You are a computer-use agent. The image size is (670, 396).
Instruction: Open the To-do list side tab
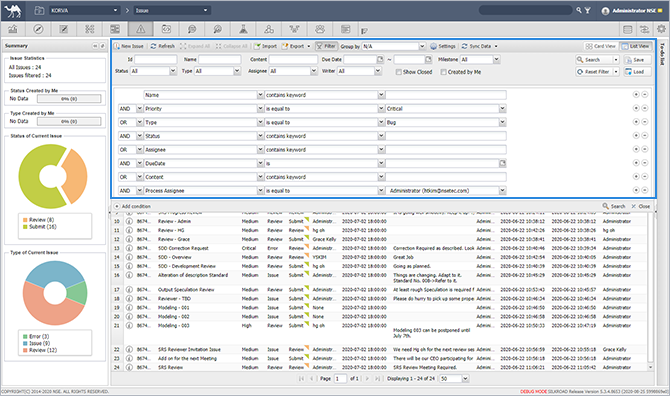point(663,54)
